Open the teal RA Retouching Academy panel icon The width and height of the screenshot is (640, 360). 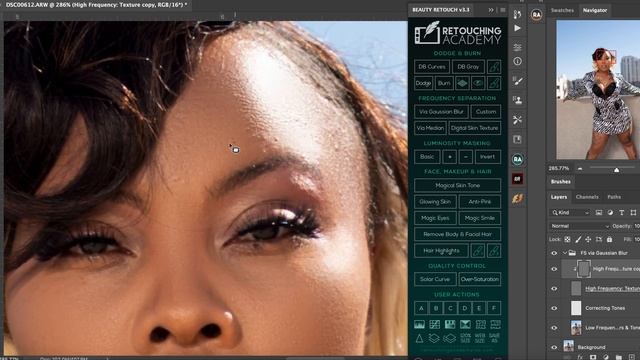coord(518,160)
